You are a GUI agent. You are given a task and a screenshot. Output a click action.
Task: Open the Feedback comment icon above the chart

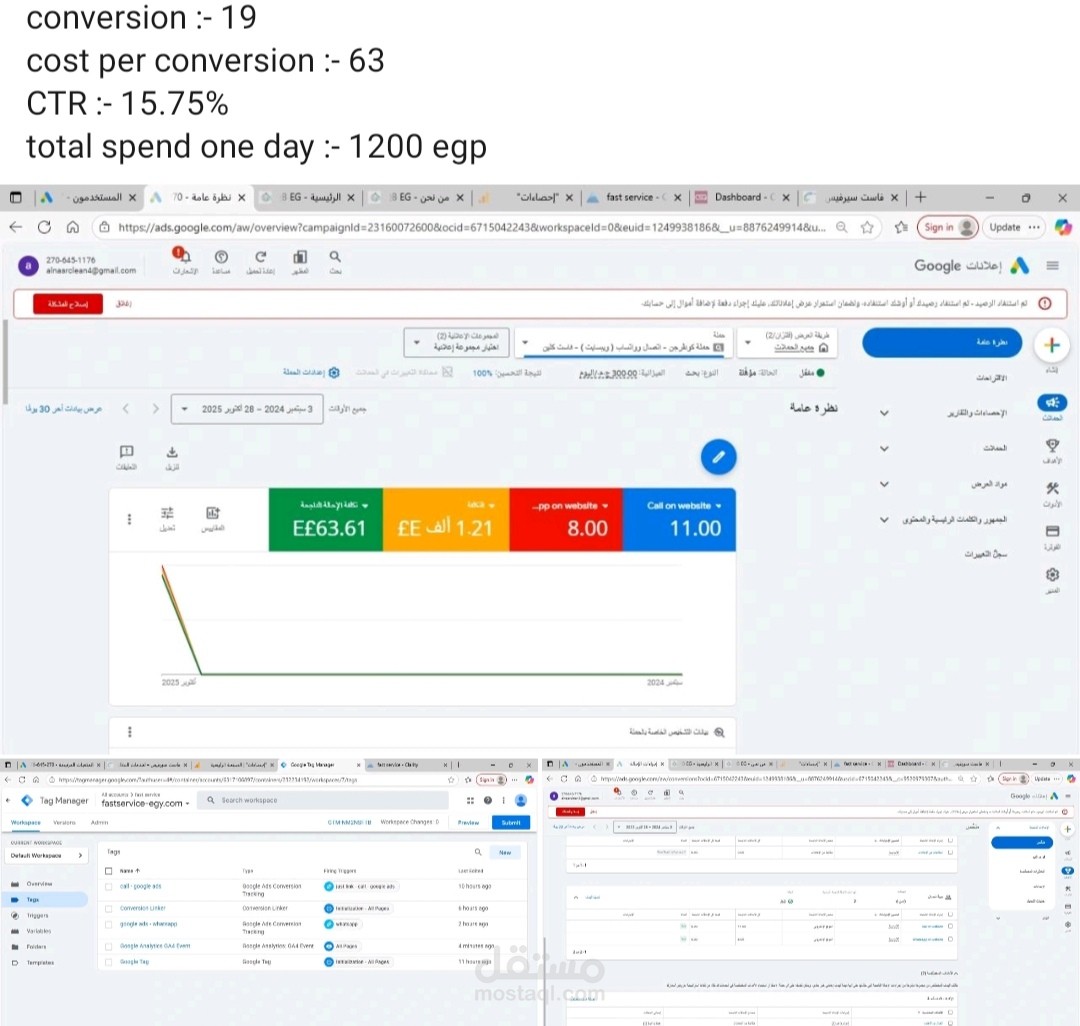(126, 452)
